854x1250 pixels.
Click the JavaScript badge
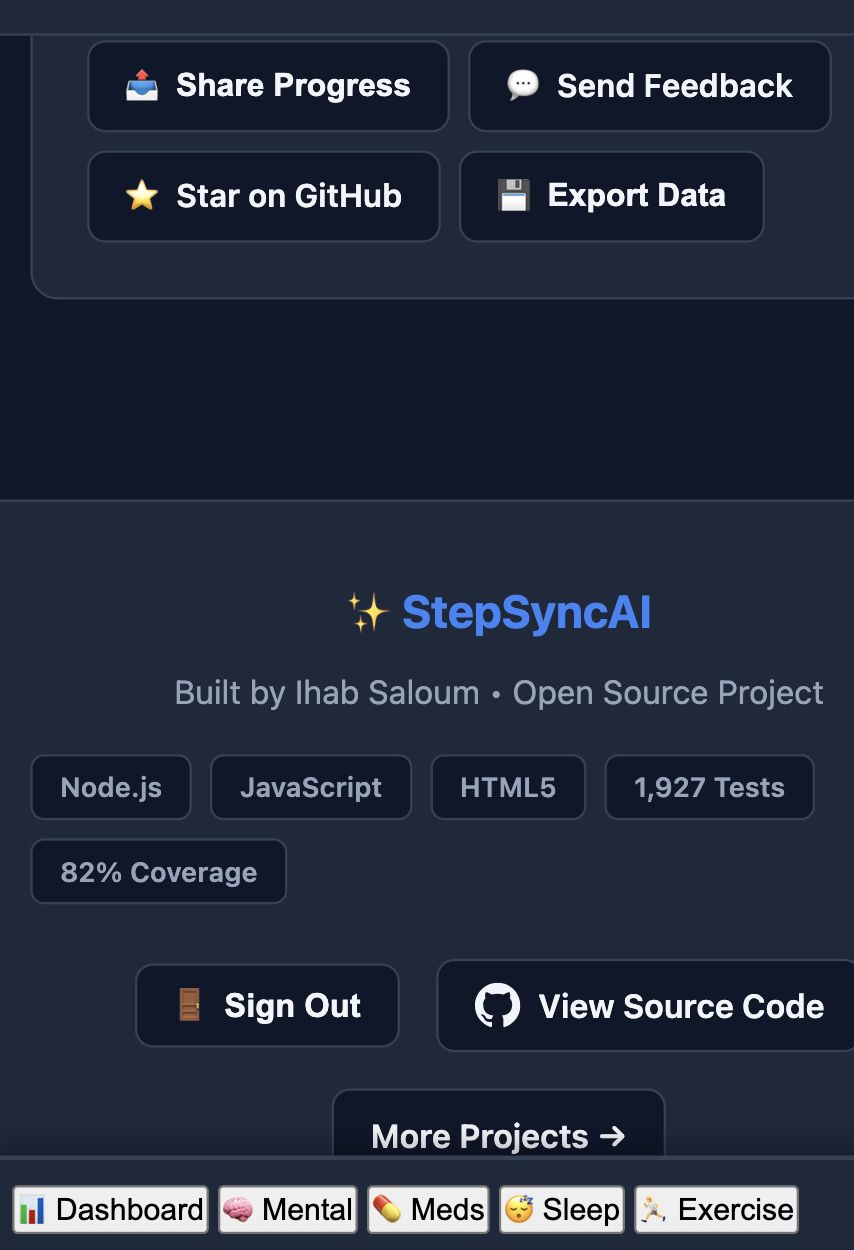click(x=310, y=787)
